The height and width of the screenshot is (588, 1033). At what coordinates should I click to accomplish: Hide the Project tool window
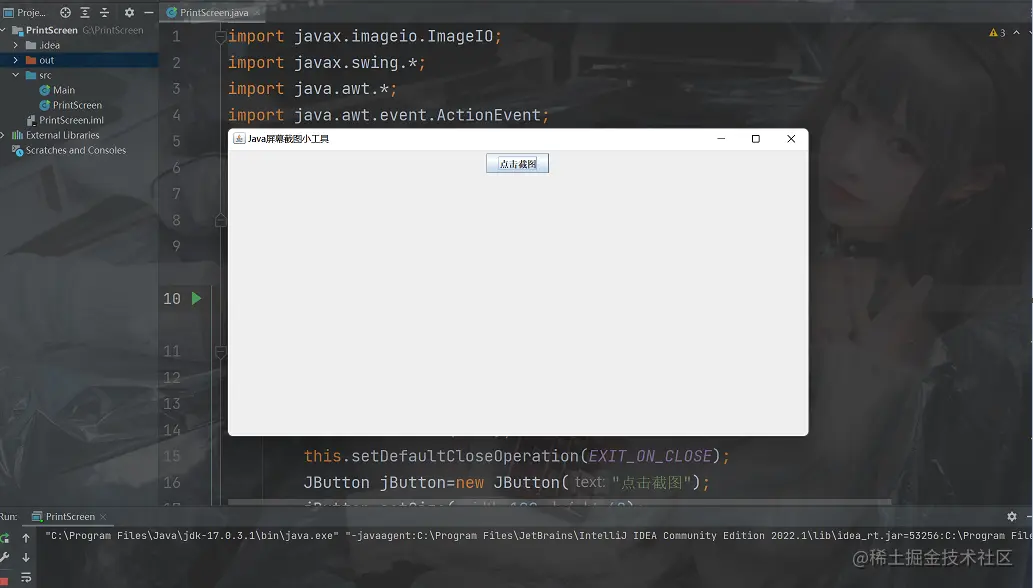pos(149,13)
